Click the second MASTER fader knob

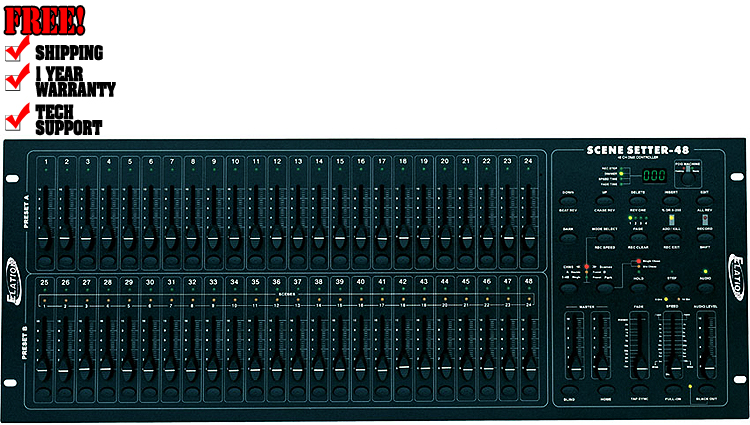(601, 369)
